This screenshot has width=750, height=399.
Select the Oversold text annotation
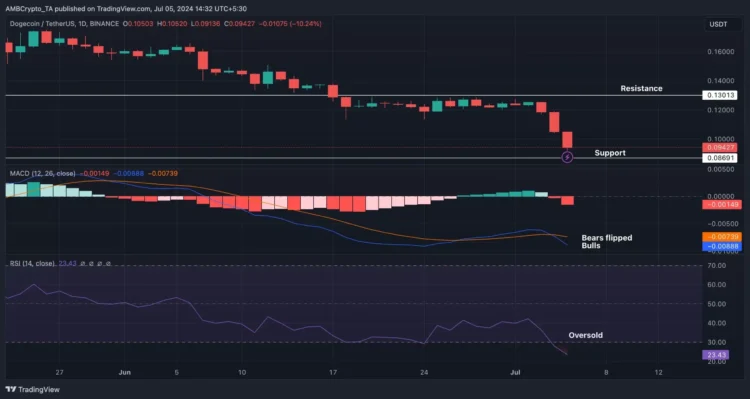585,335
